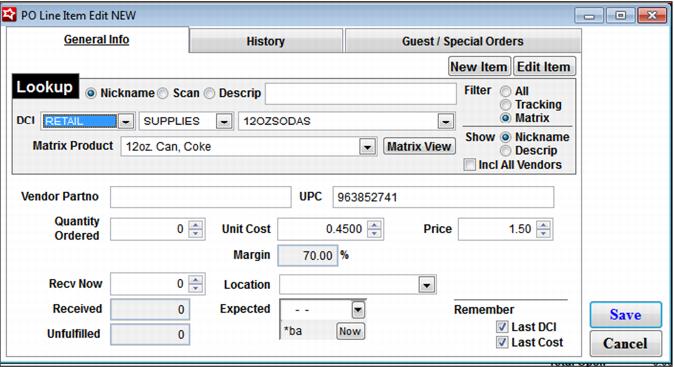Screen dimensions: 675x367
Task: Click the Quantity Ordered value field
Action: tap(149, 229)
